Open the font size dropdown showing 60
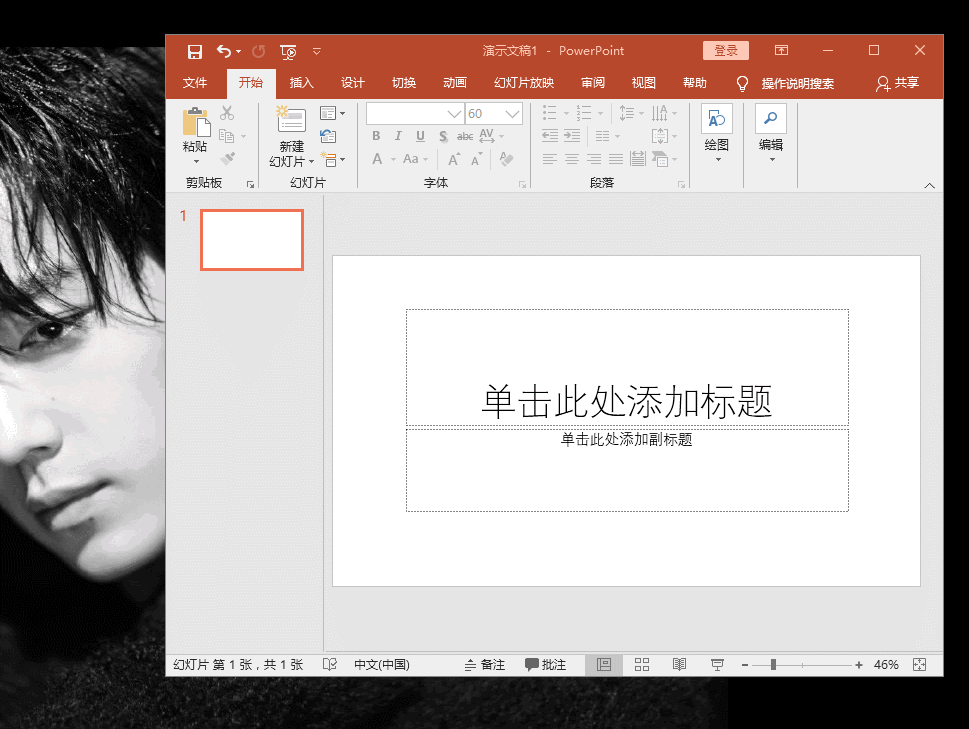The width and height of the screenshot is (969, 729). (x=512, y=114)
